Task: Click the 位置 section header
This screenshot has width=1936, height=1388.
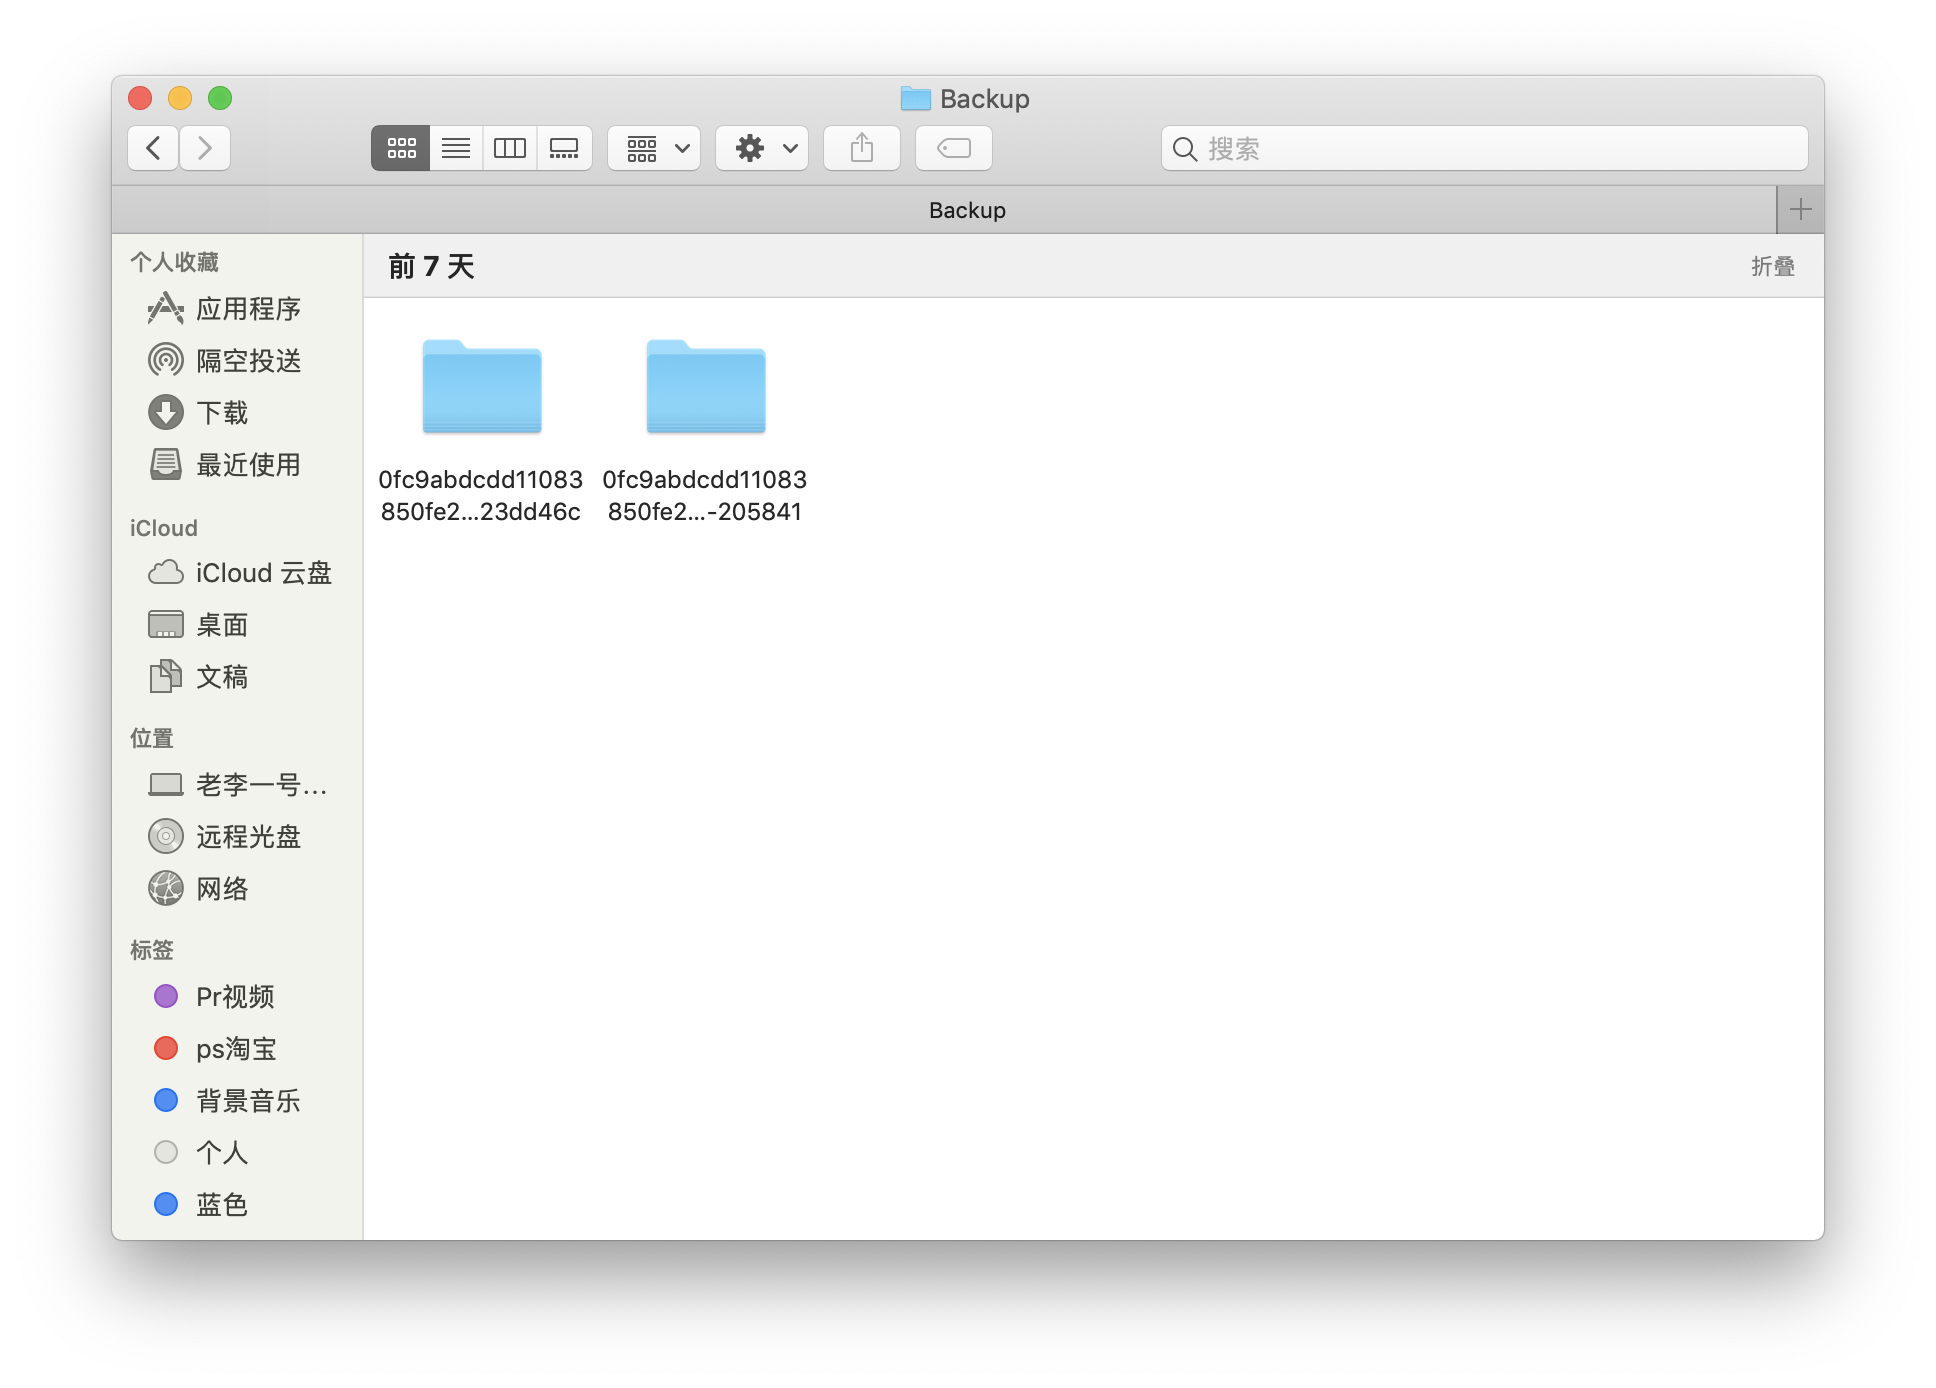Action: tap(152, 738)
